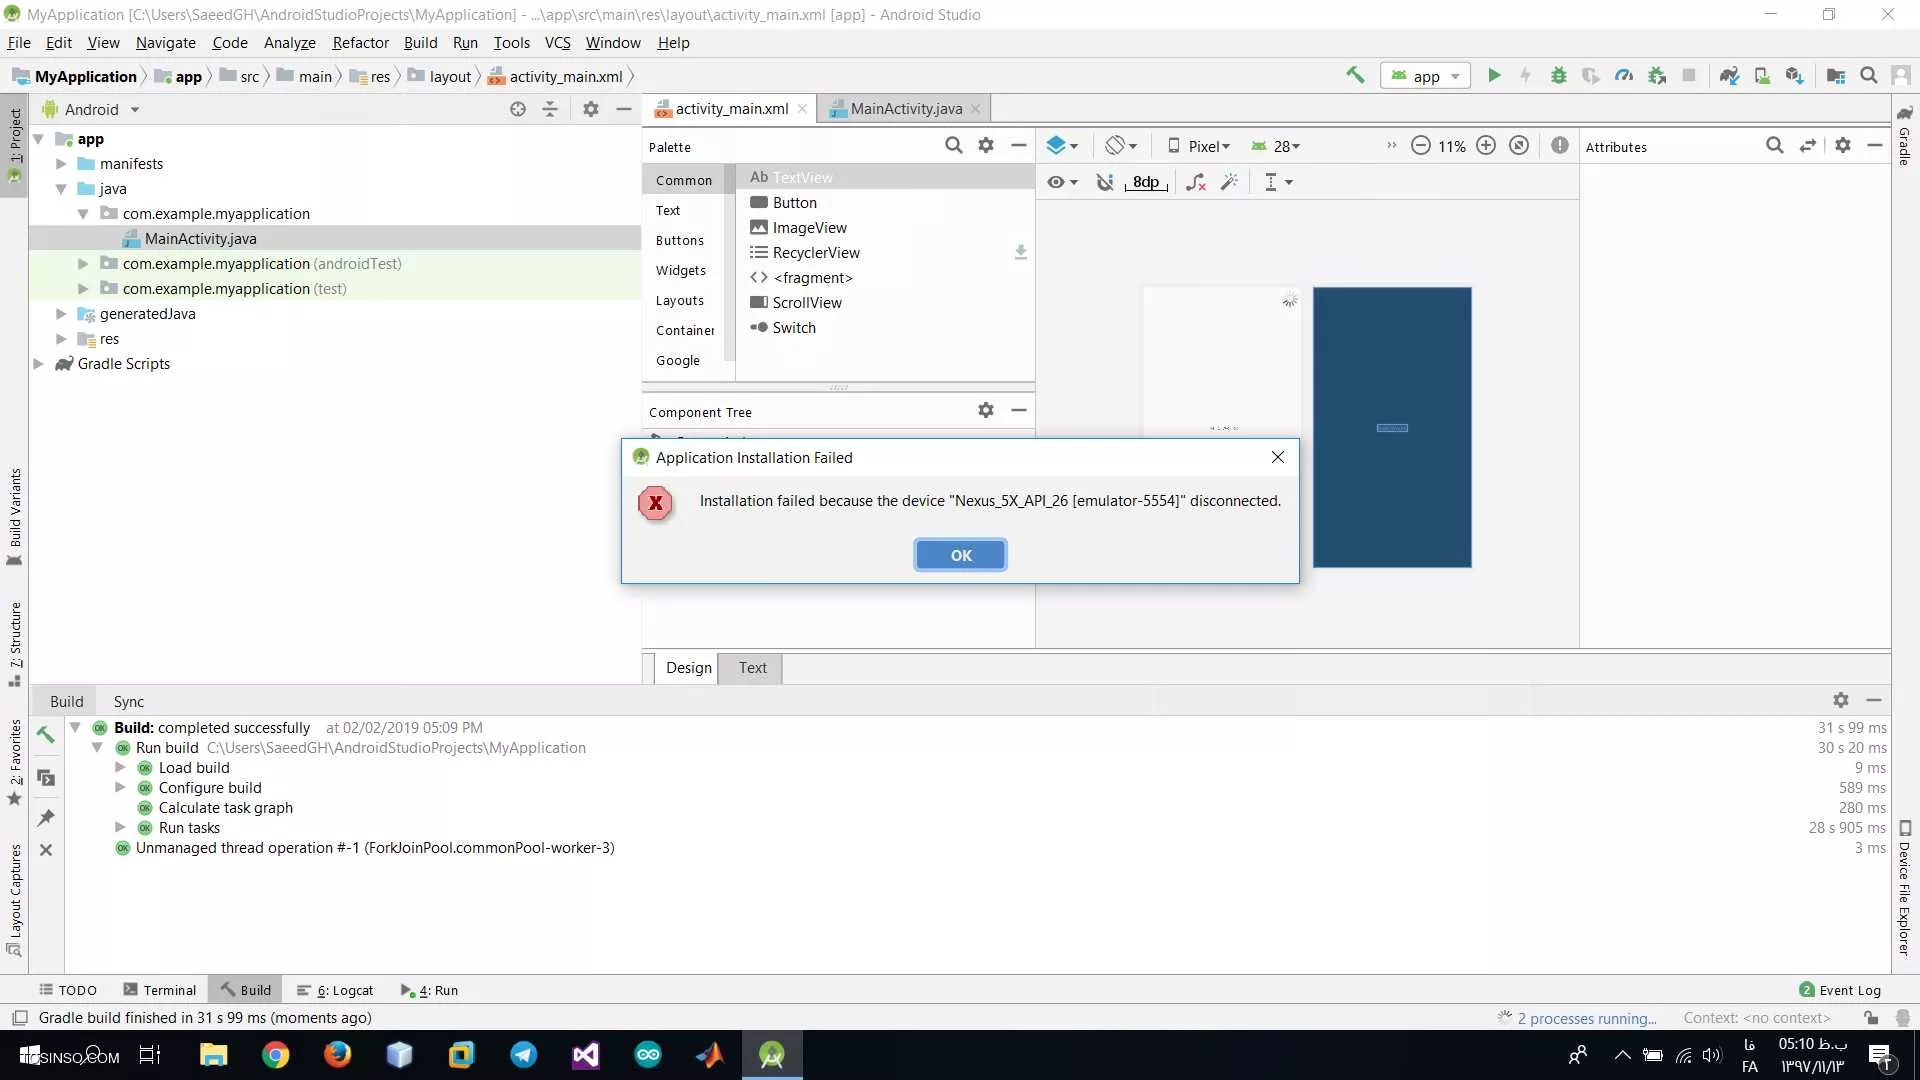
Task: Open File Explorer from the taskbar
Action: pyautogui.click(x=213, y=1055)
